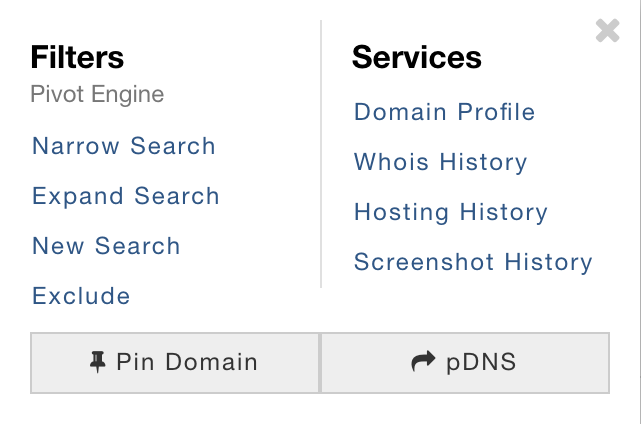
Task: Click the 'pDNS' label text in the button
Action: coord(481,363)
